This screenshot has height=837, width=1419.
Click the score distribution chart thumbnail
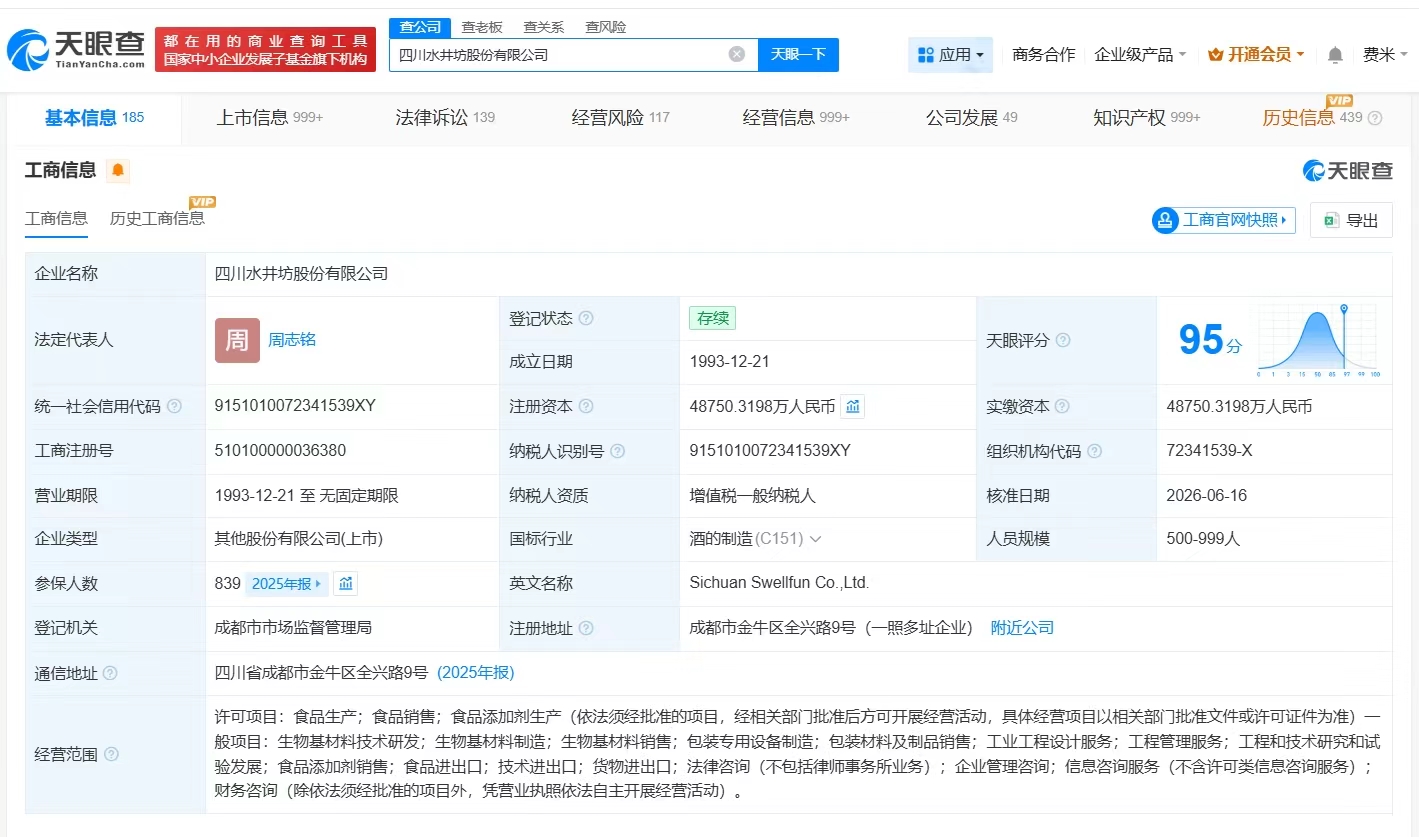1318,340
